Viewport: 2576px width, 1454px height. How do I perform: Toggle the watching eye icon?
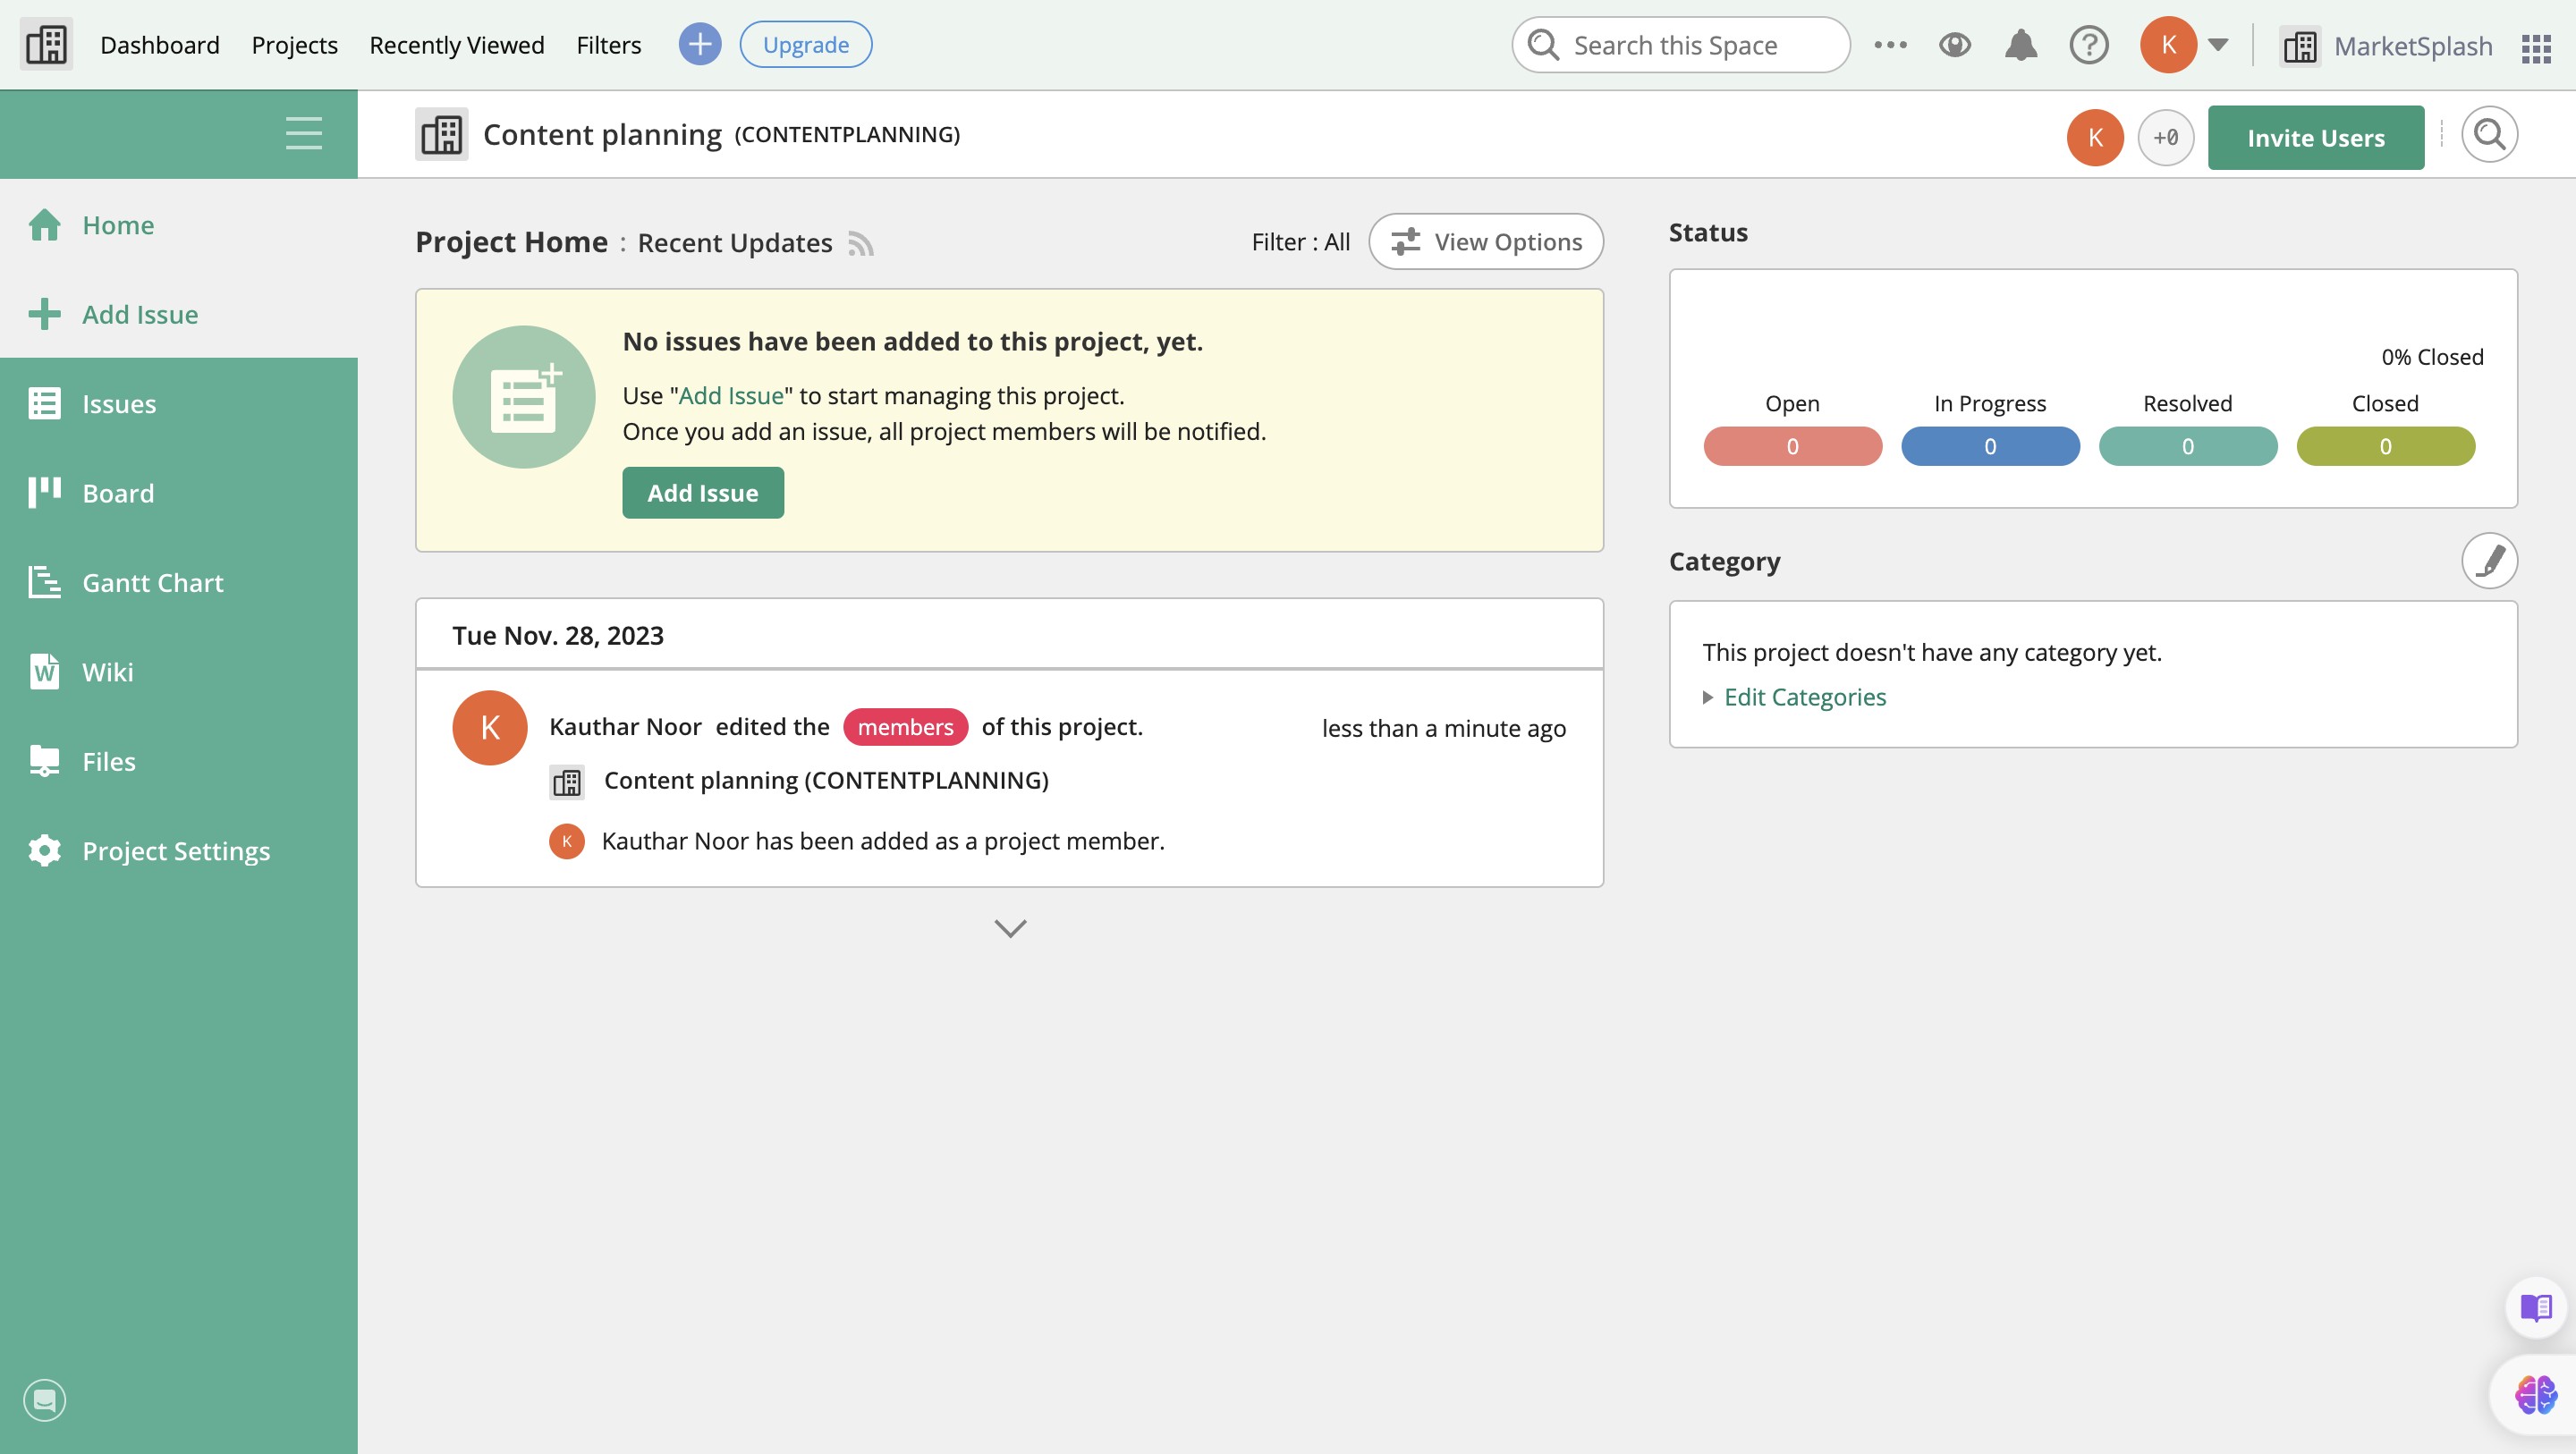1954,45
